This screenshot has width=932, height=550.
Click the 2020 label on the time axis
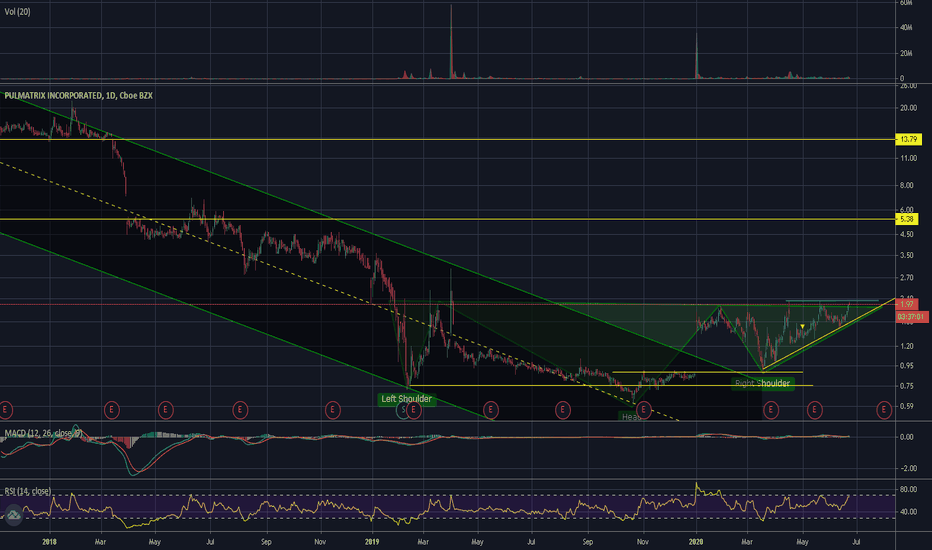point(695,542)
